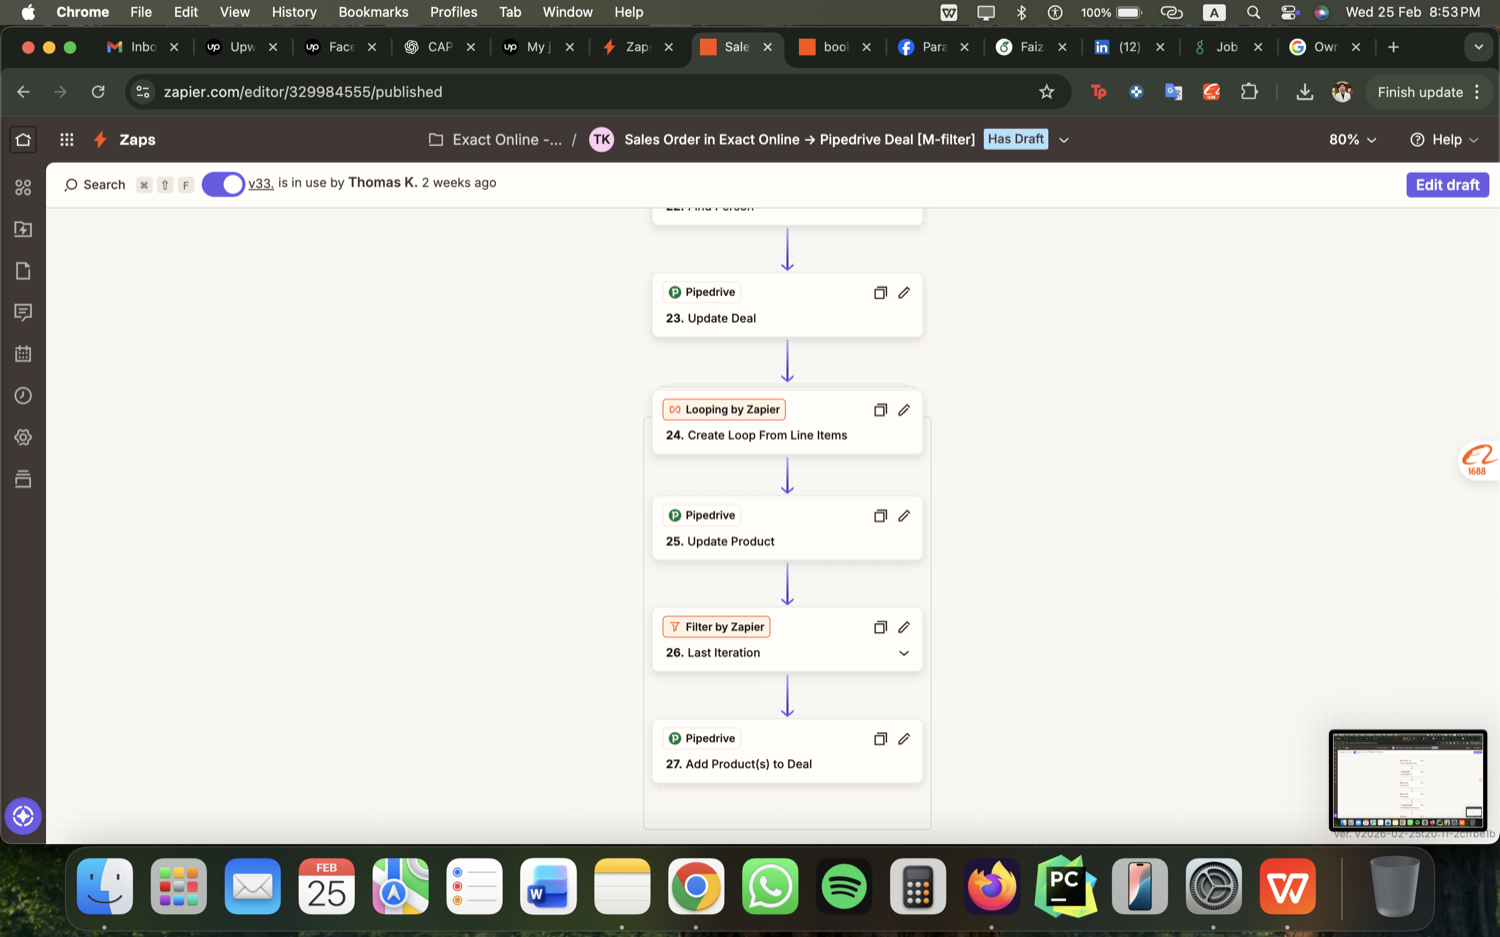Screen dimensions: 1500x937
Task: Open Exact Online folder breadcrumb
Action: click(496, 140)
